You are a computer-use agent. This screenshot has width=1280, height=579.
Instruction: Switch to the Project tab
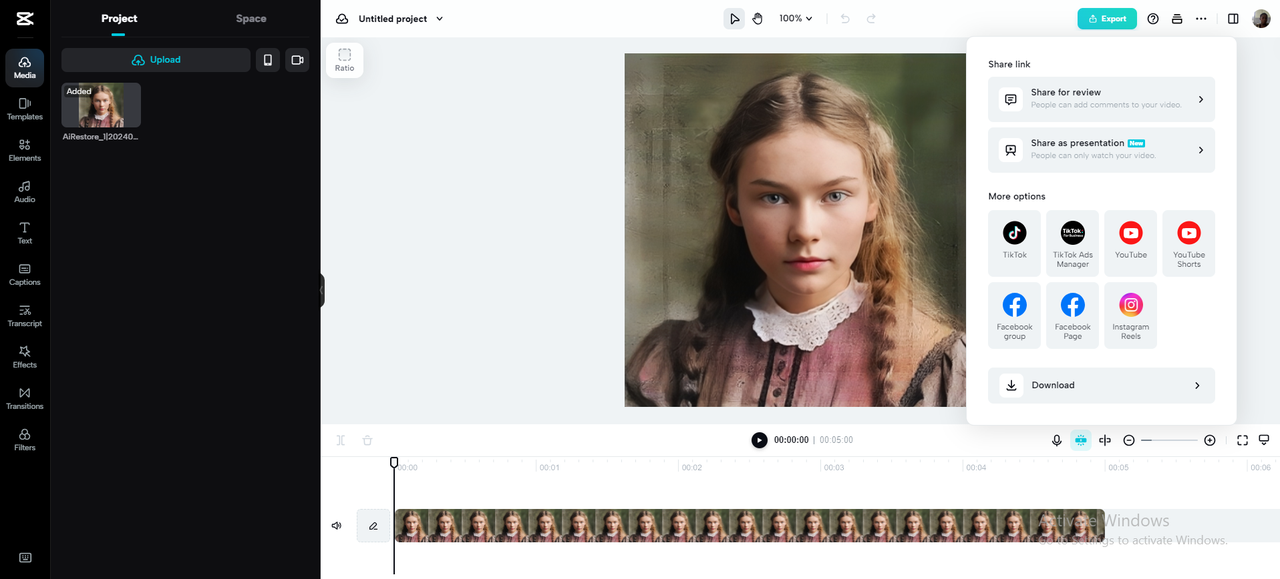coord(119,18)
